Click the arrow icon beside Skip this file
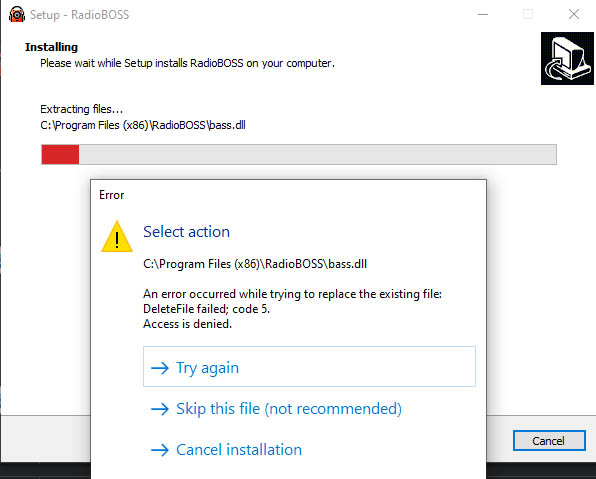 (160, 409)
